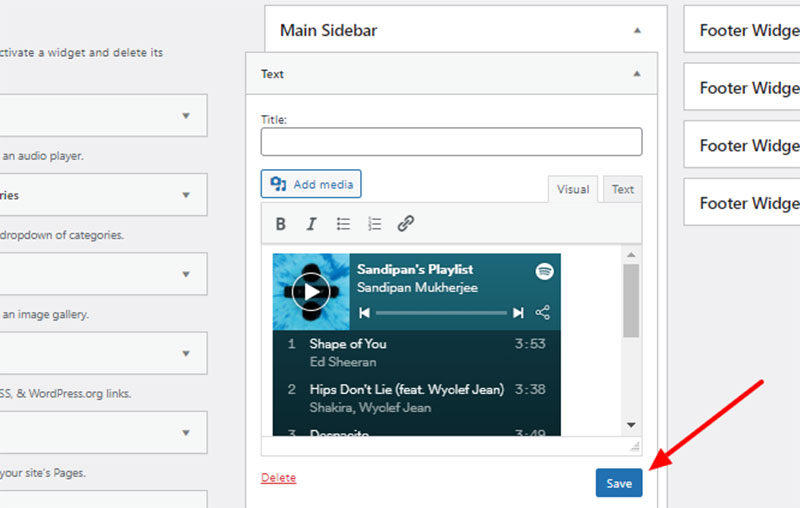Click editor scrollbar down arrow
The image size is (800, 508).
(x=631, y=425)
